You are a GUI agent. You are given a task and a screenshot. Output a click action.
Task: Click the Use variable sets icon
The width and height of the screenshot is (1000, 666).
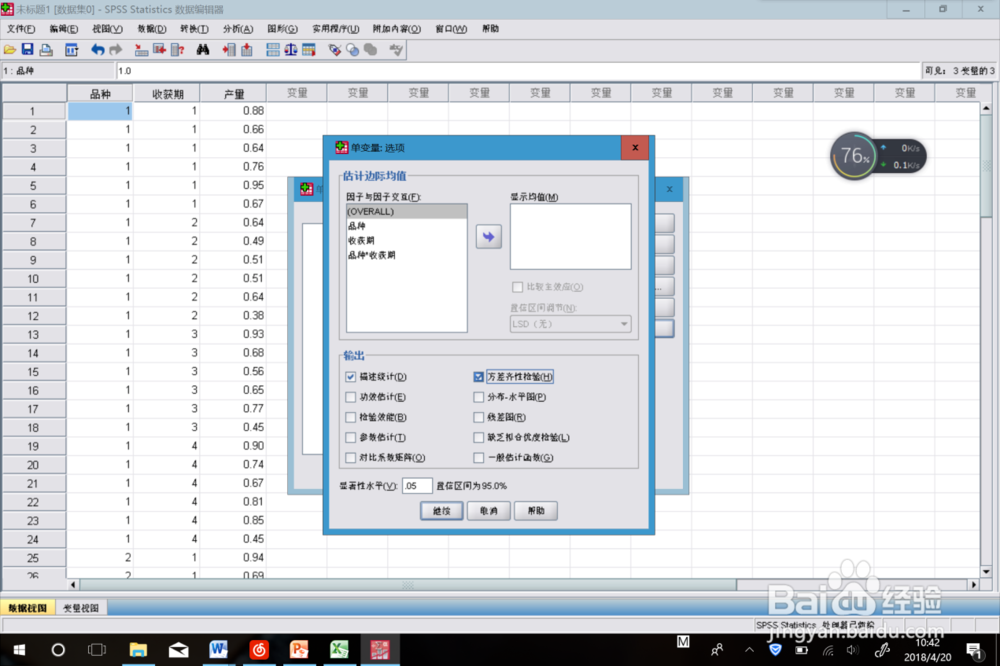click(x=353, y=50)
